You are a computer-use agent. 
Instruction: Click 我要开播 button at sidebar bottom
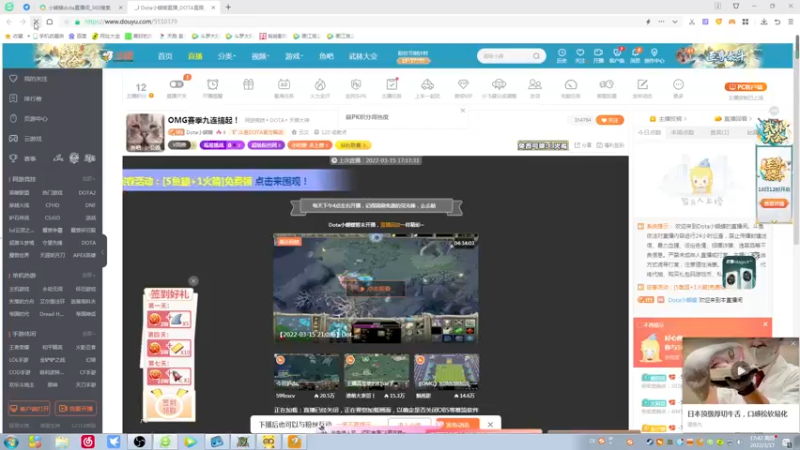point(76,409)
